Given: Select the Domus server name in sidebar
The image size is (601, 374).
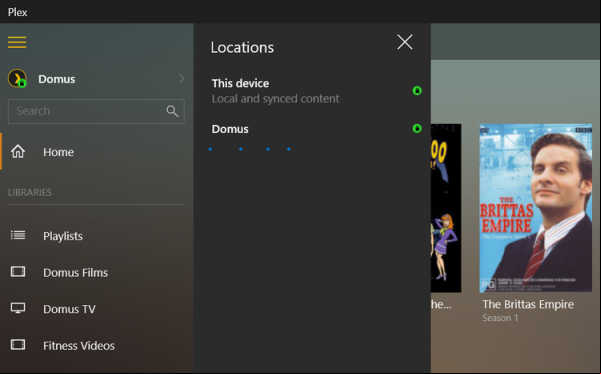Looking at the screenshot, I should click(57, 79).
